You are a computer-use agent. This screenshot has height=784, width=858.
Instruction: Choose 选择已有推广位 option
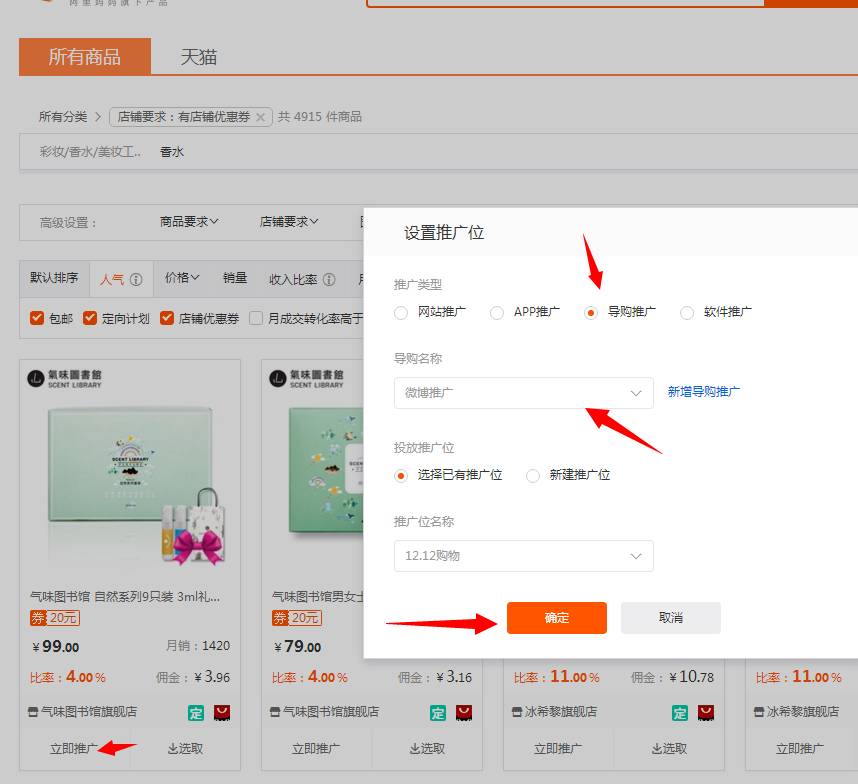(401, 476)
